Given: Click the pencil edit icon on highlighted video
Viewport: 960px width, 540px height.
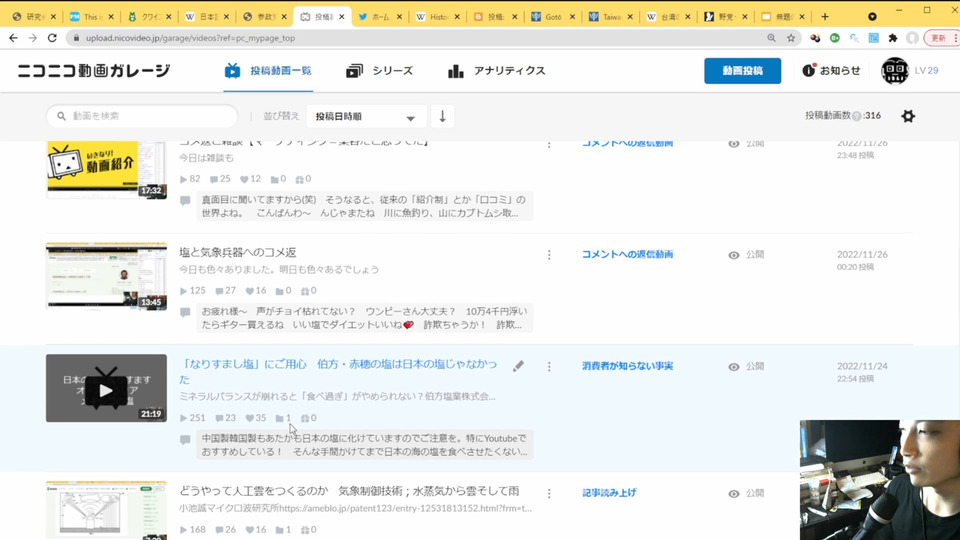Looking at the screenshot, I should point(518,367).
